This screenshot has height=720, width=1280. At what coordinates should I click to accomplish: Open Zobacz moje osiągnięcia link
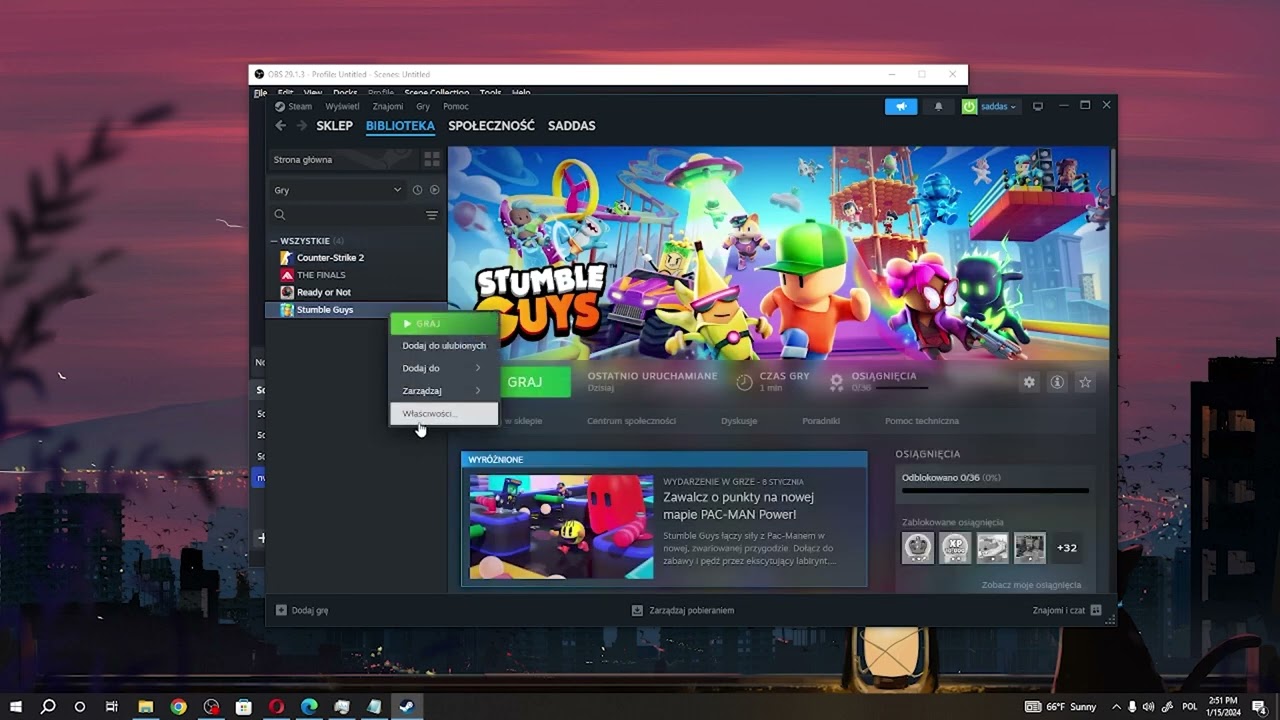pyautogui.click(x=1031, y=585)
